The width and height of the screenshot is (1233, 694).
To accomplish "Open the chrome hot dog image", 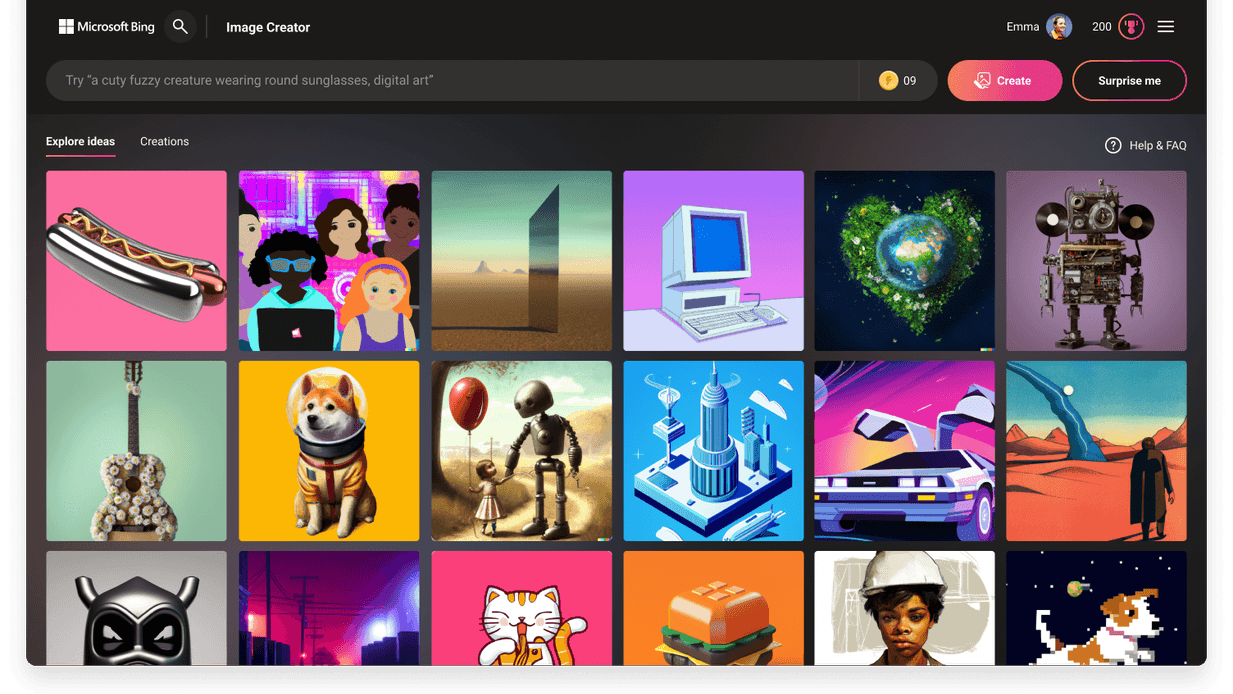I will point(136,260).
